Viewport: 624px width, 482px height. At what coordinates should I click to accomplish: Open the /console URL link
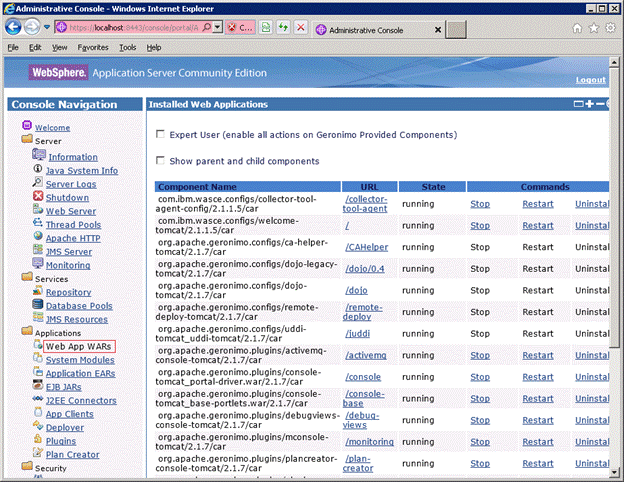363,377
